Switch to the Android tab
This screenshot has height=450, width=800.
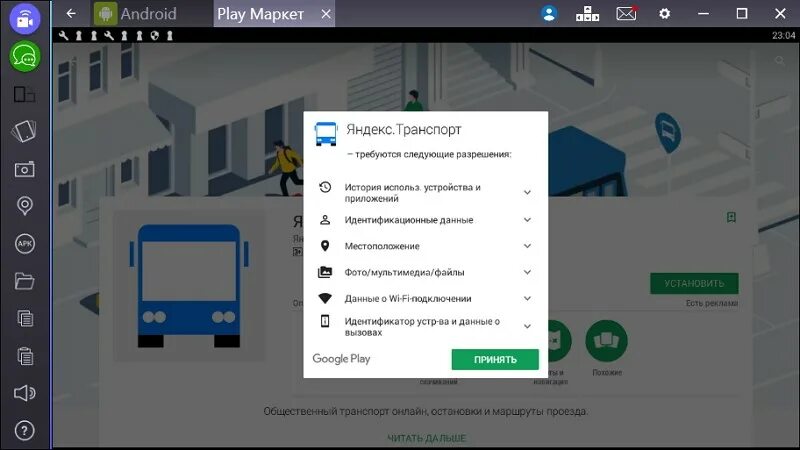[x=136, y=14]
